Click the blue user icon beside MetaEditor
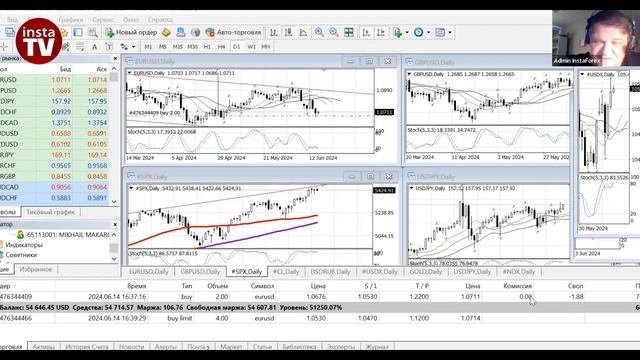This screenshot has width=640, height=360. [181, 32]
